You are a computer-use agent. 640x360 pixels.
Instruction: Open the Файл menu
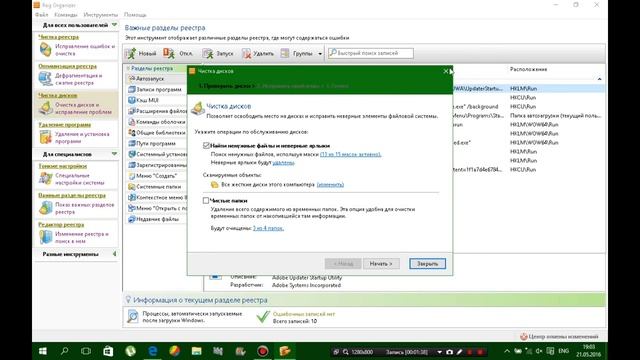coord(41,15)
